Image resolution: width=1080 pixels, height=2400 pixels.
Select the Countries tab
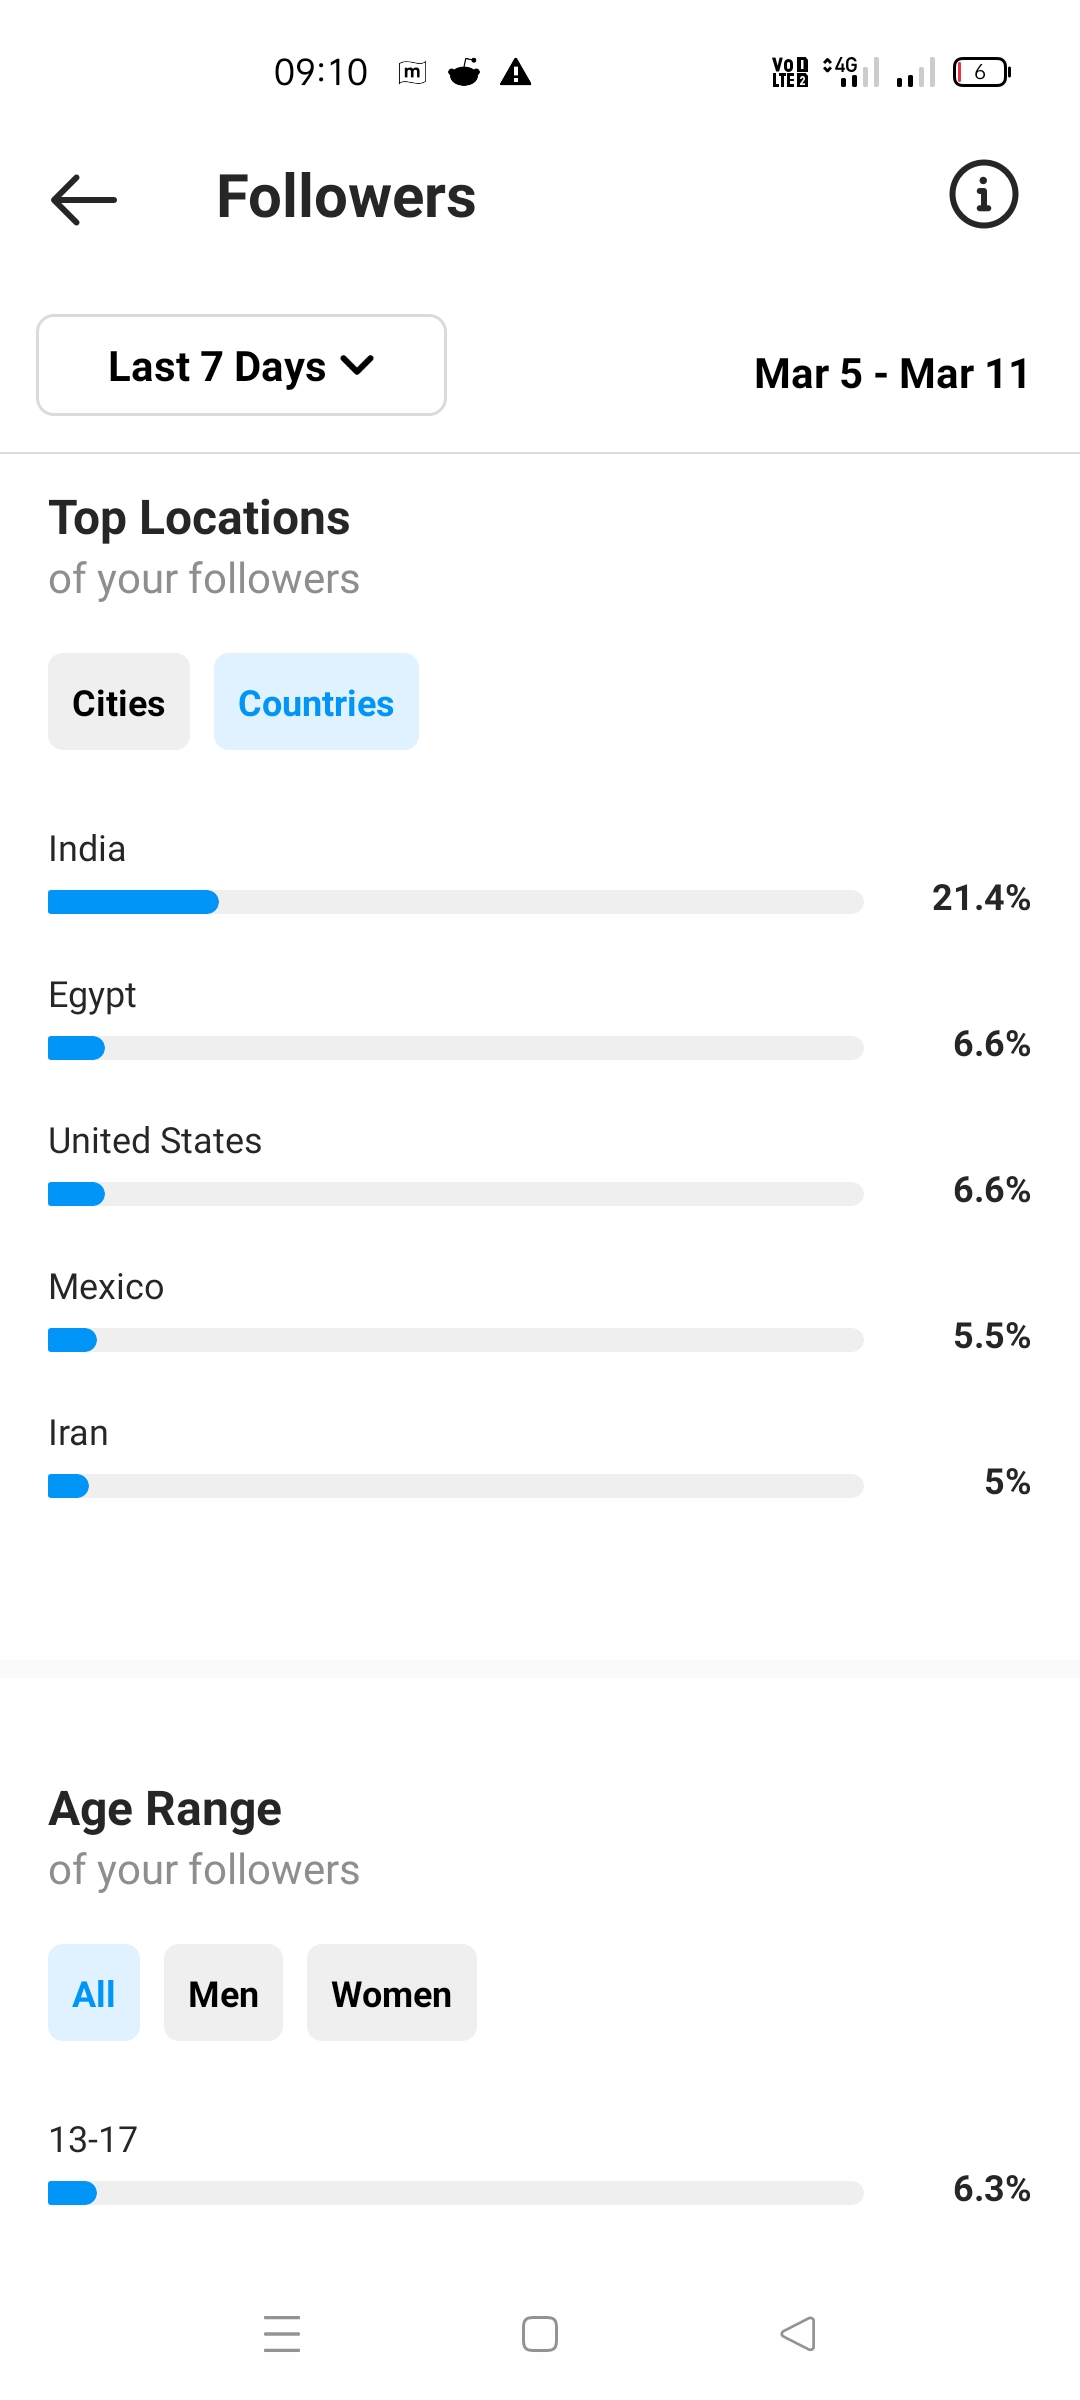coord(316,702)
